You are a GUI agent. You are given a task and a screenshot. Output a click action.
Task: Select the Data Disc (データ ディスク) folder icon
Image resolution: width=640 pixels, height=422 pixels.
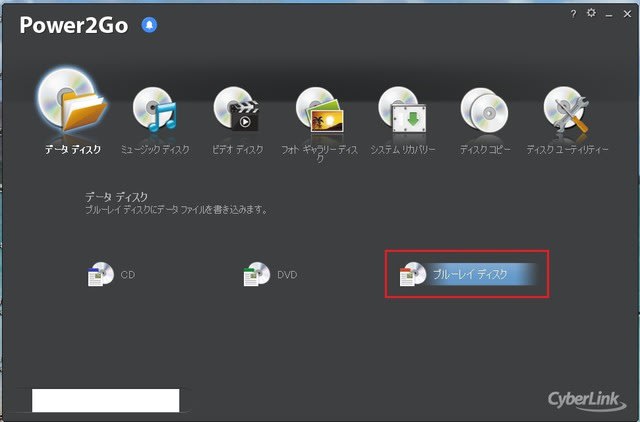pyautogui.click(x=73, y=101)
